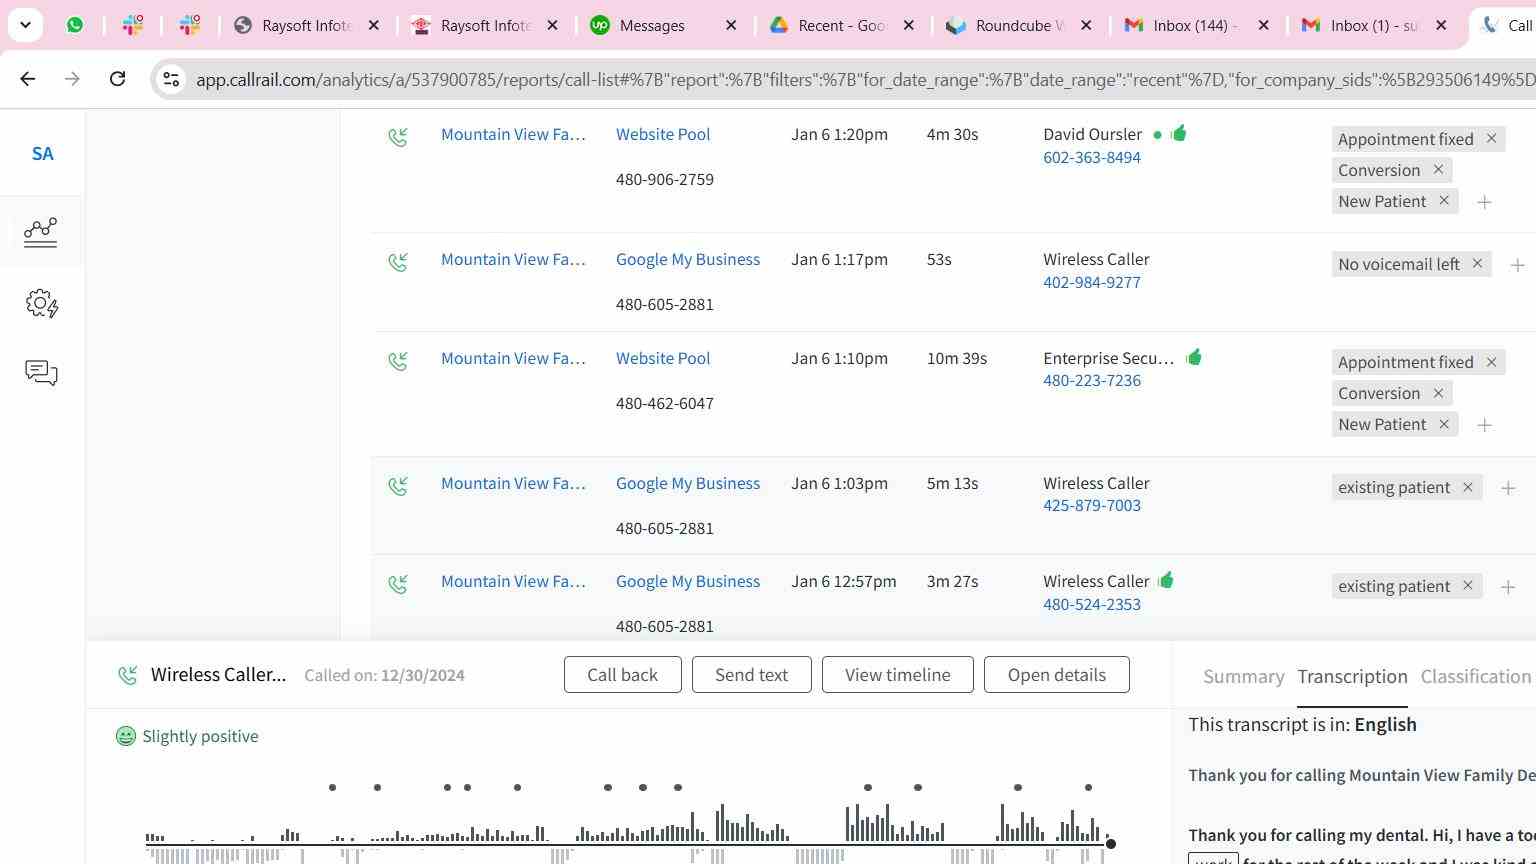Image resolution: width=1536 pixels, height=864 pixels.
Task: Switch to the Summary tab
Action: click(1243, 676)
